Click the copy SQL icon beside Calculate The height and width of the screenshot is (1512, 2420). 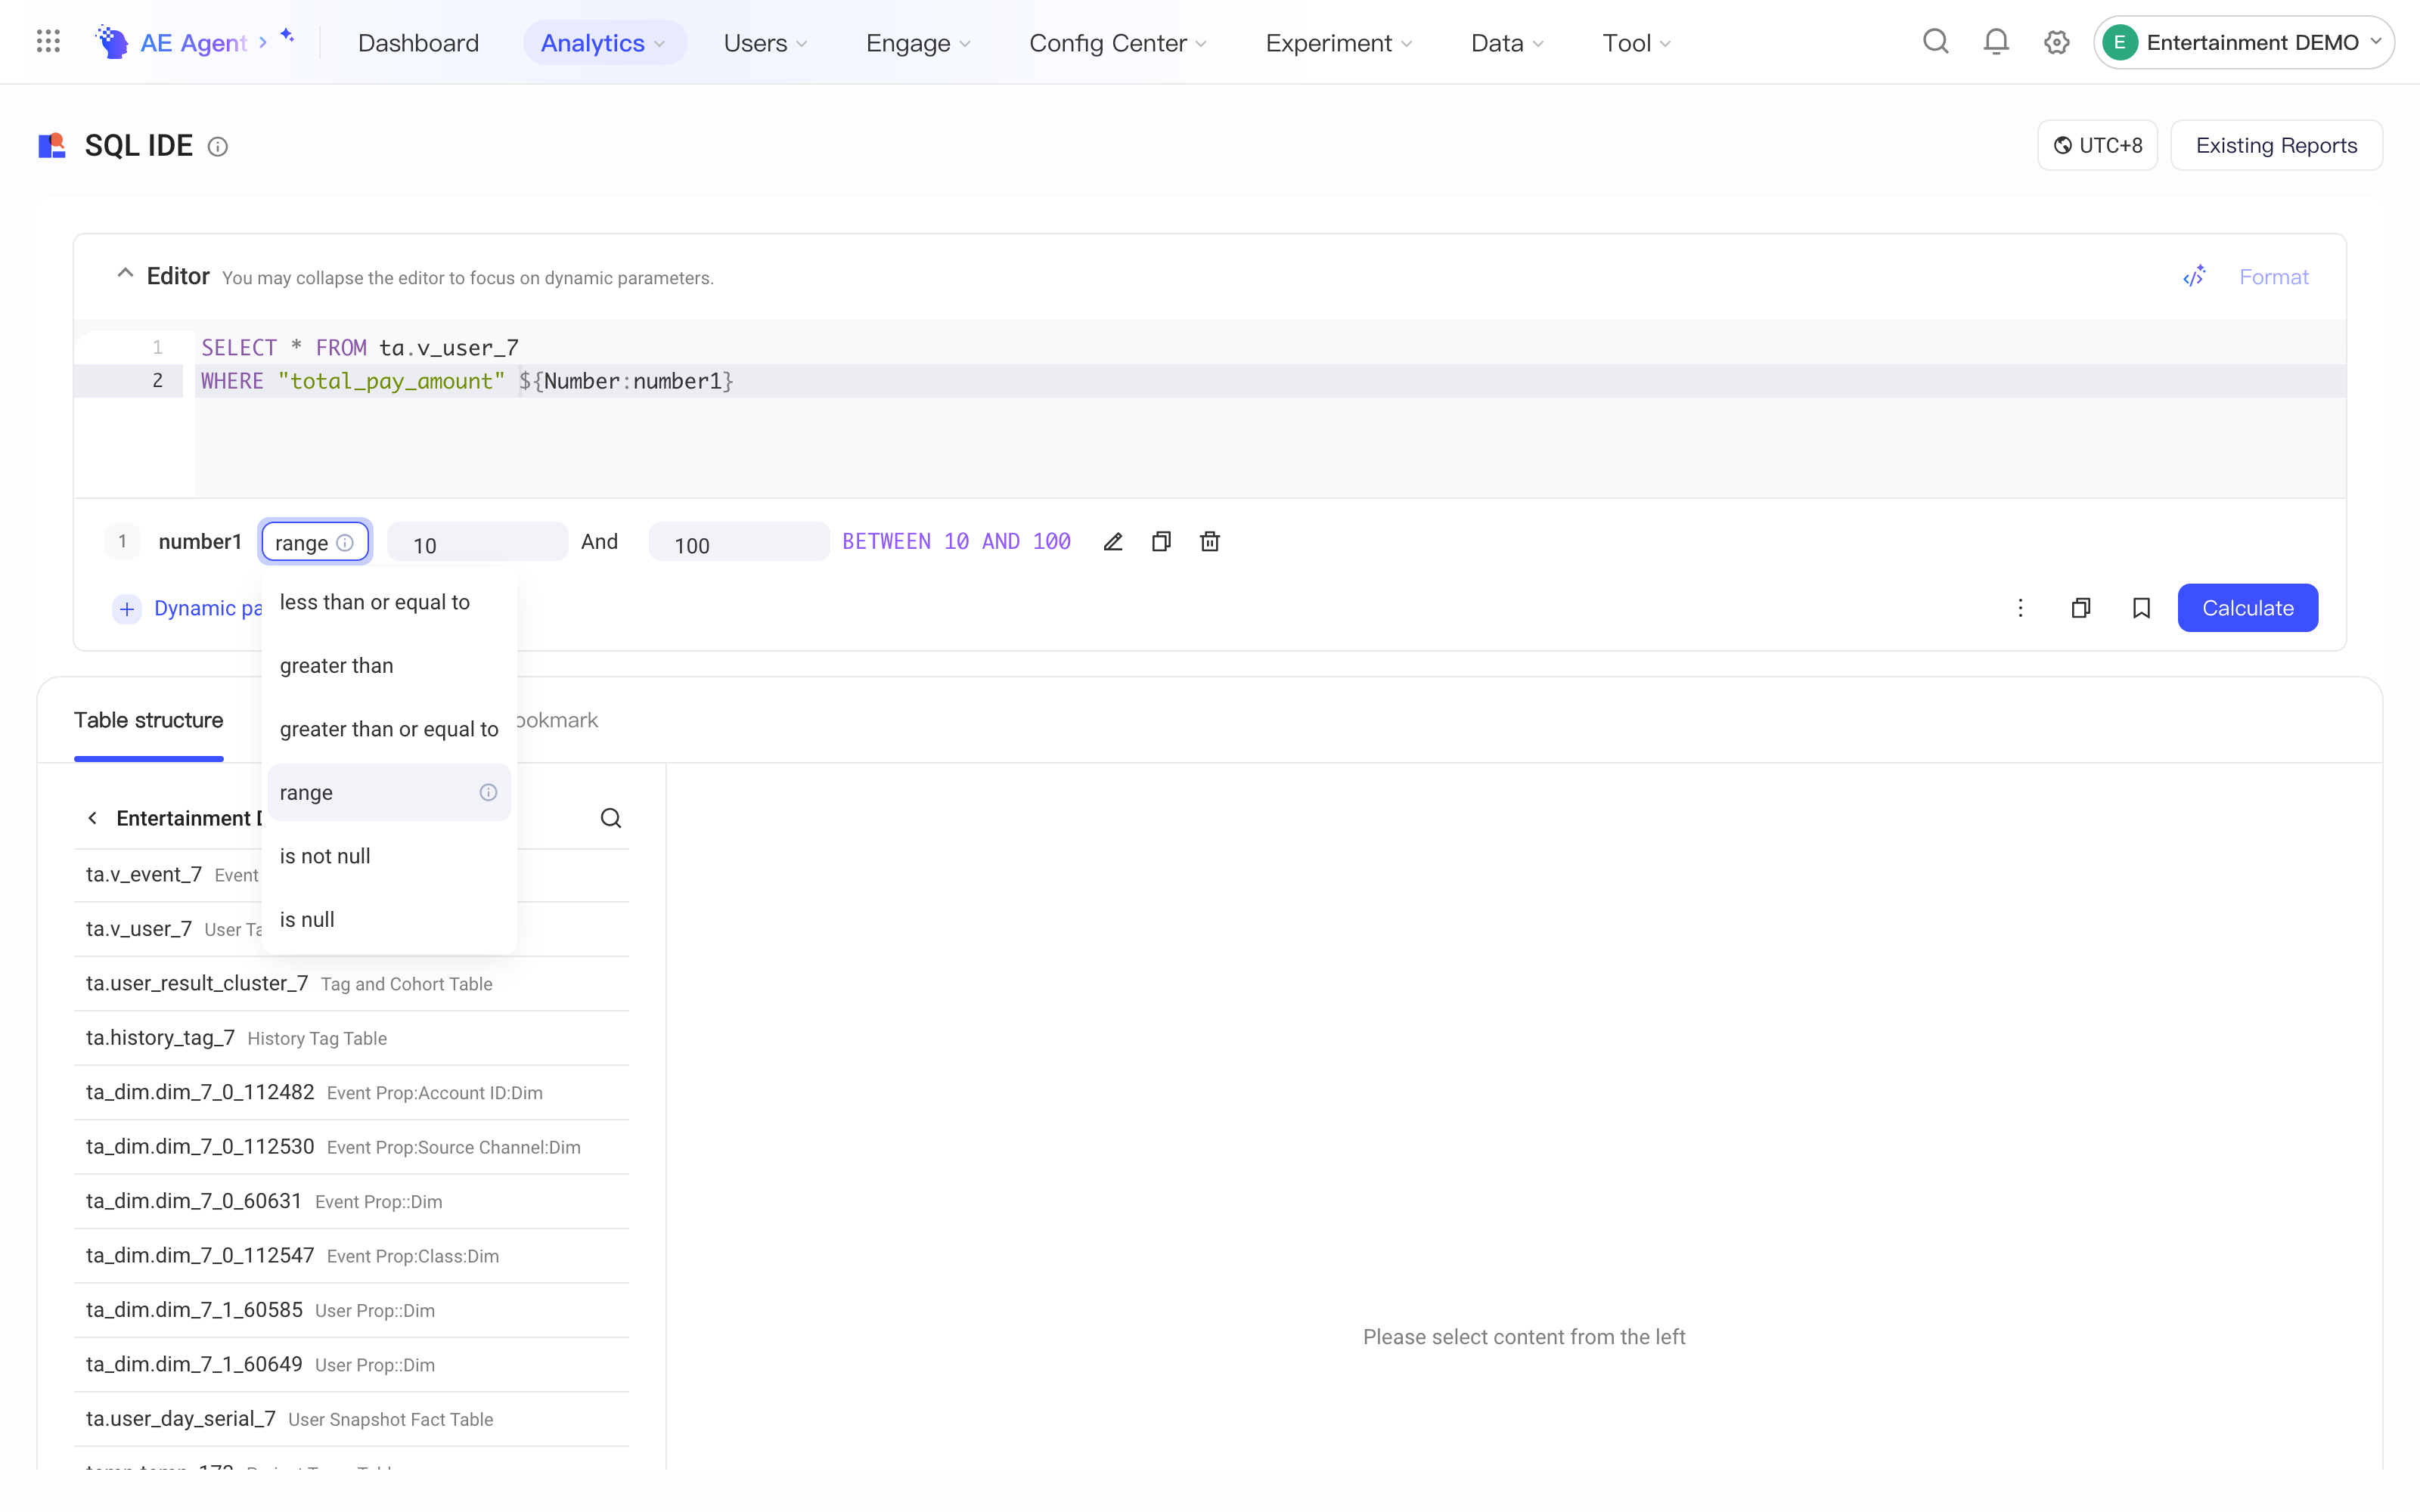2081,608
